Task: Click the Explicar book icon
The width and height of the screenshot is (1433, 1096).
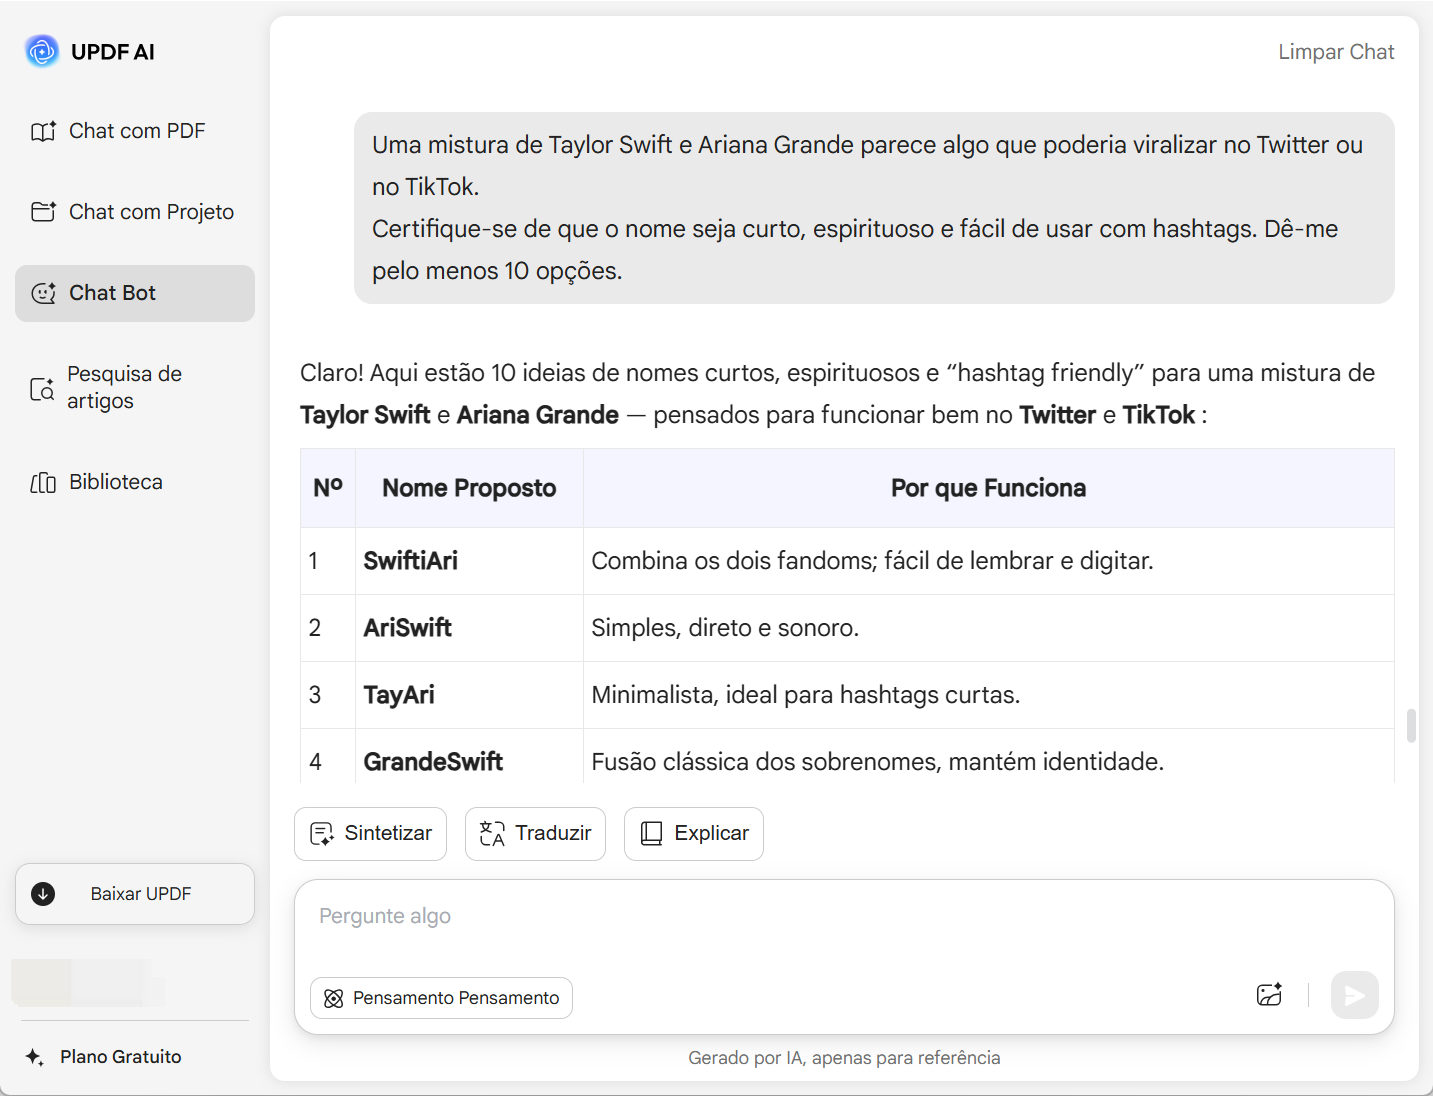Action: point(651,834)
